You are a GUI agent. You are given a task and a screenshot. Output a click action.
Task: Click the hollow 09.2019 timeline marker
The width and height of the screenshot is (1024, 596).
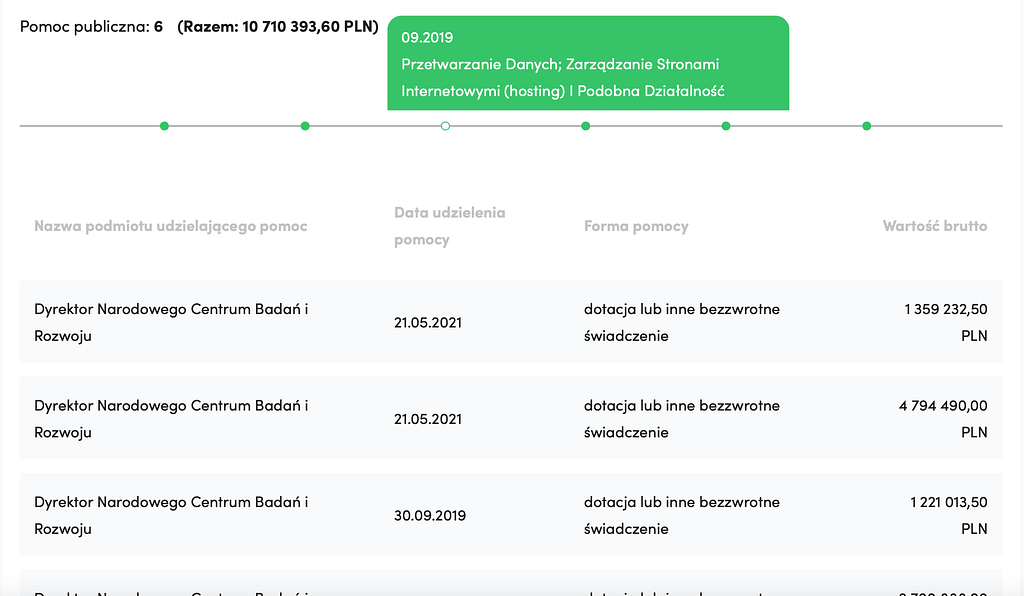(445, 126)
